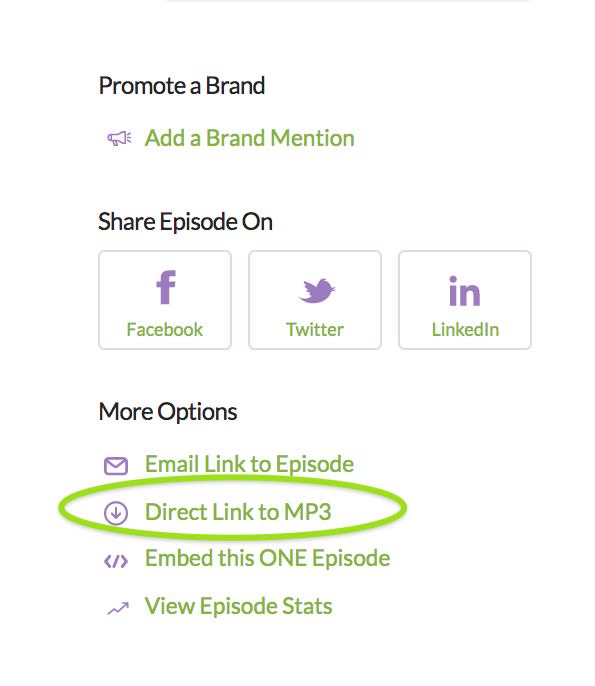
Task: Open Direct Link to MP3
Action: pos(238,512)
